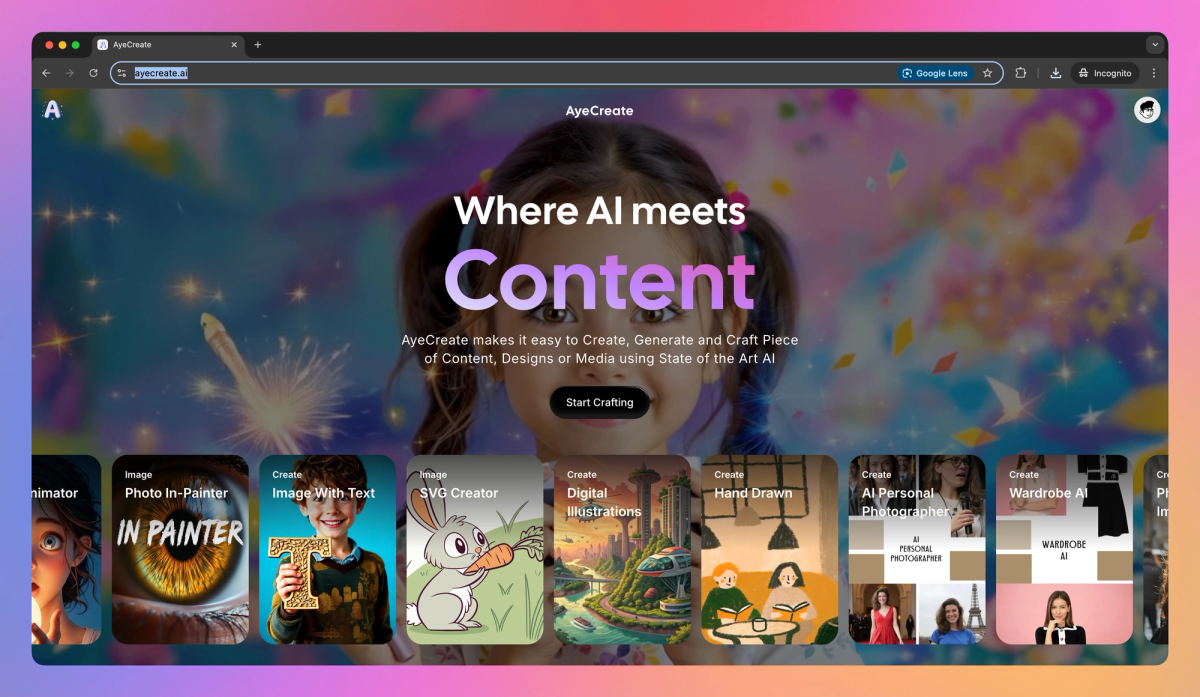
Task: Click the user avatar icon top-right
Action: [x=1146, y=110]
